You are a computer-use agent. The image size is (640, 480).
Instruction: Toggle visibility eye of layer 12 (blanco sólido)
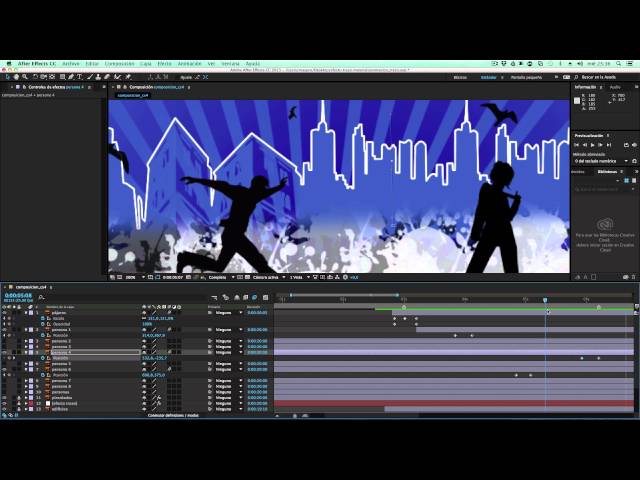click(x=4, y=403)
